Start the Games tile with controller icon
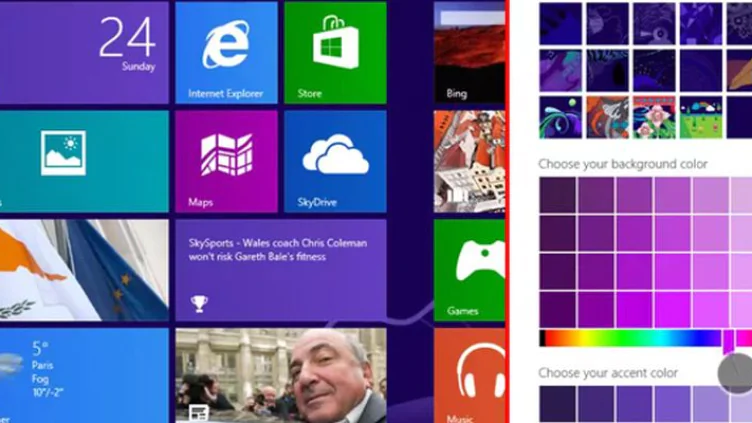 point(469,270)
